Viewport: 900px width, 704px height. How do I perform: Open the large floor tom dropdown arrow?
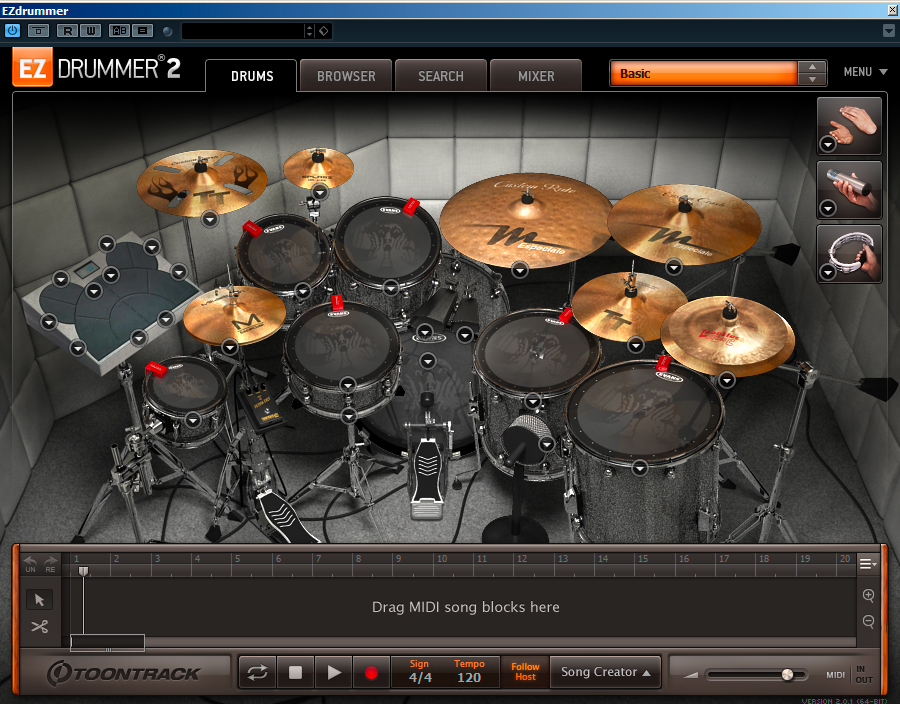coord(639,468)
